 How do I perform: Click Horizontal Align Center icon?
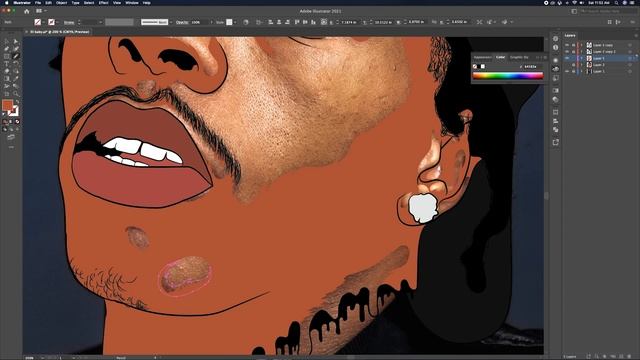(x=279, y=22)
